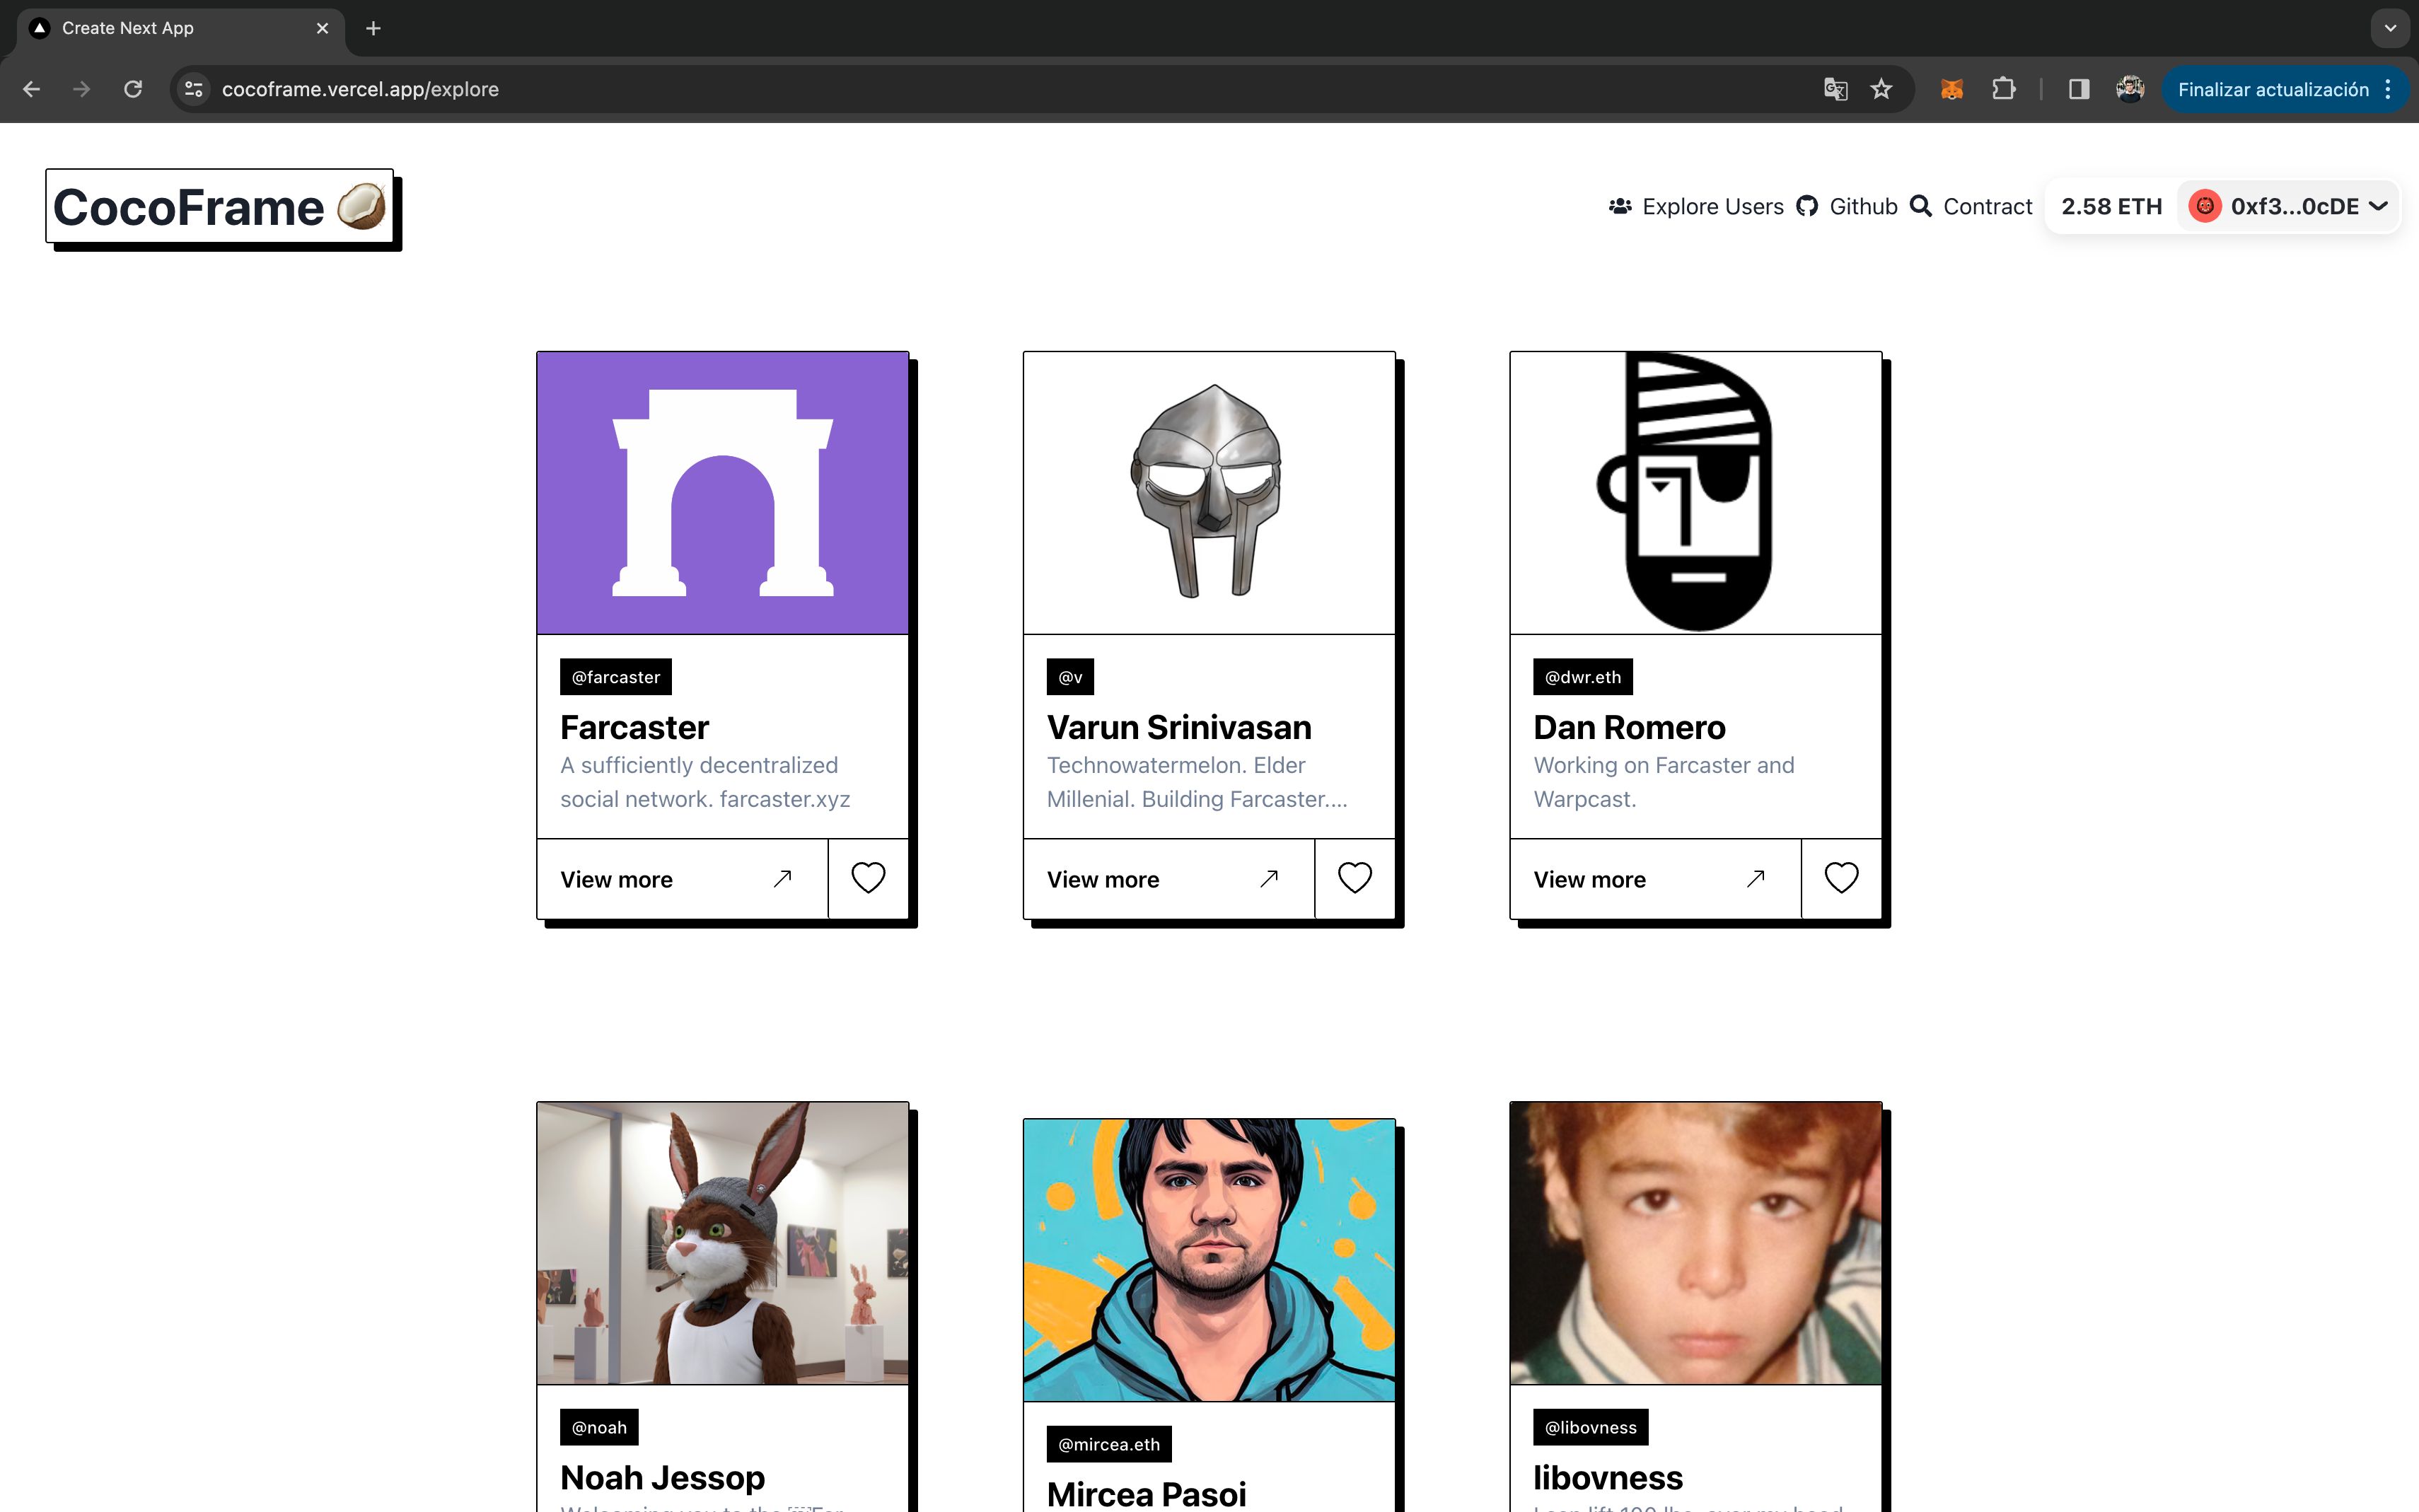The width and height of the screenshot is (2419, 1512).
Task: Click arrow icon on Varun View more
Action: pyautogui.click(x=1269, y=878)
